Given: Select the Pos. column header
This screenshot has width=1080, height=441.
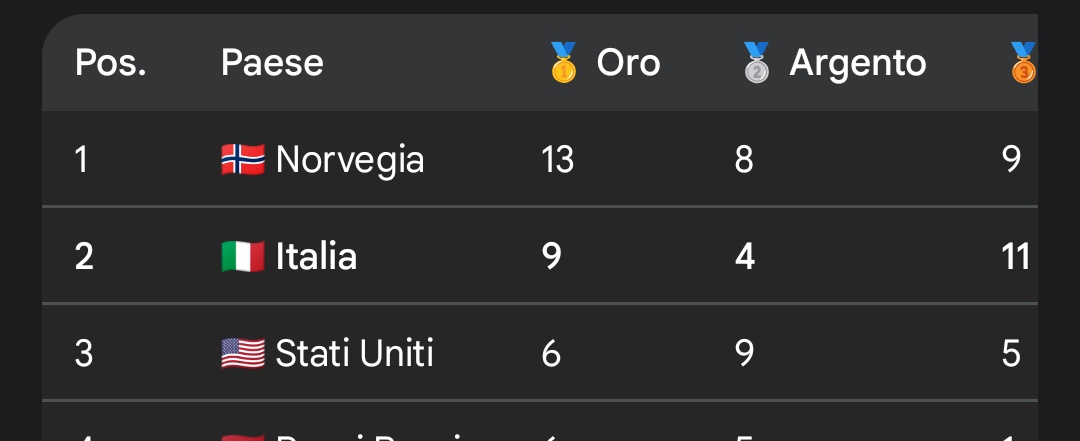Looking at the screenshot, I should tap(111, 63).
